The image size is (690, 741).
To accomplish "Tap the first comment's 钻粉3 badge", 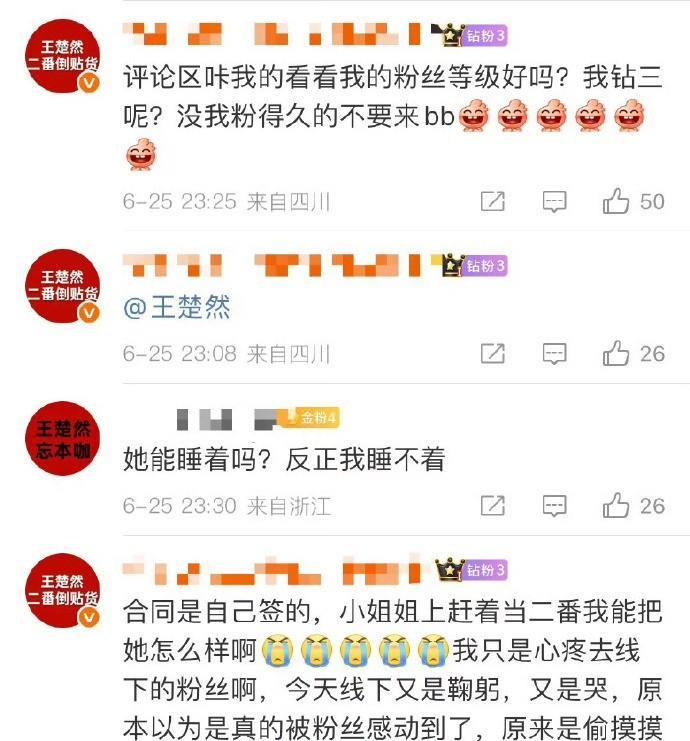I will point(484,35).
